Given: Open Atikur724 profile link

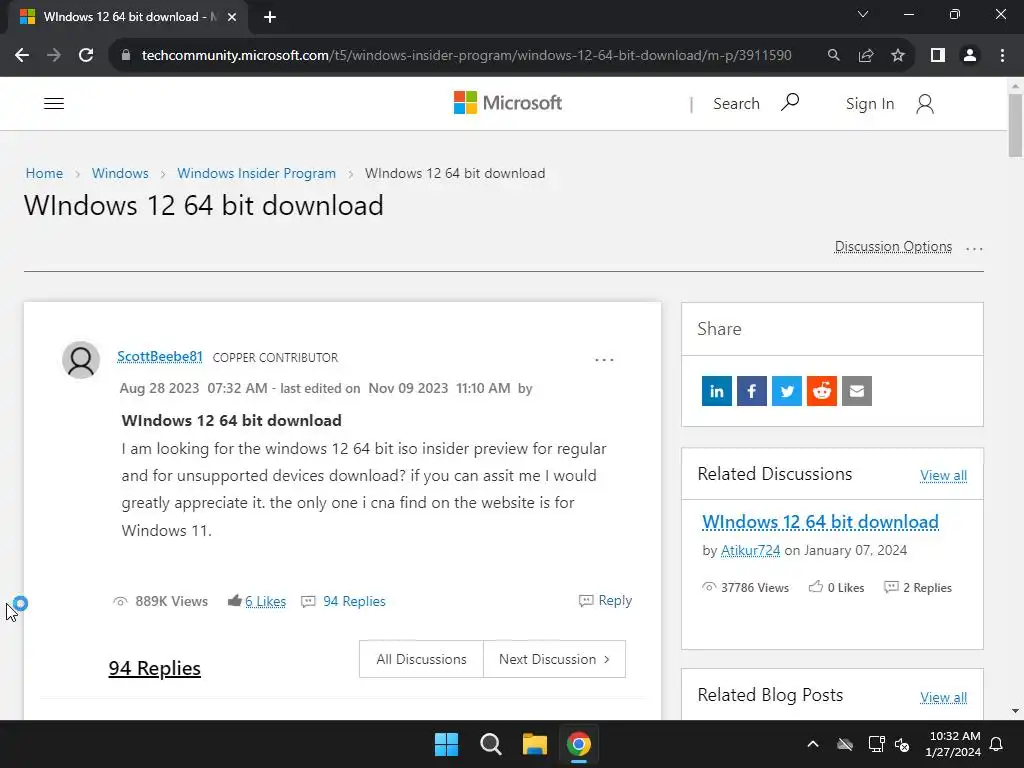Looking at the screenshot, I should tap(750, 550).
